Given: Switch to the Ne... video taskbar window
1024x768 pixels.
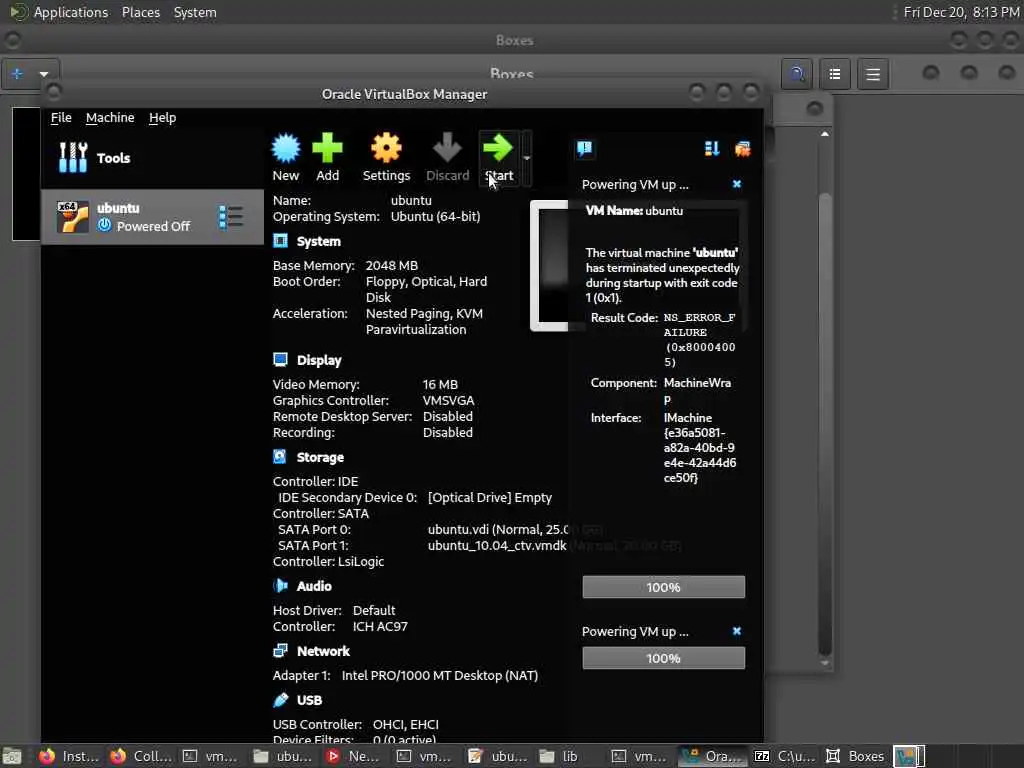Looking at the screenshot, I should coord(353,756).
